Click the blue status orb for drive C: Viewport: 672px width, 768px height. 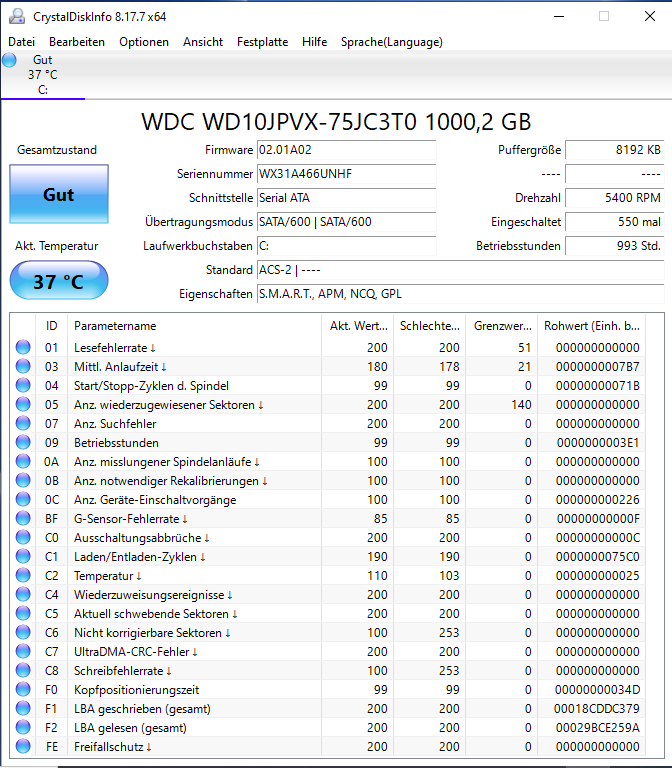tap(9, 60)
